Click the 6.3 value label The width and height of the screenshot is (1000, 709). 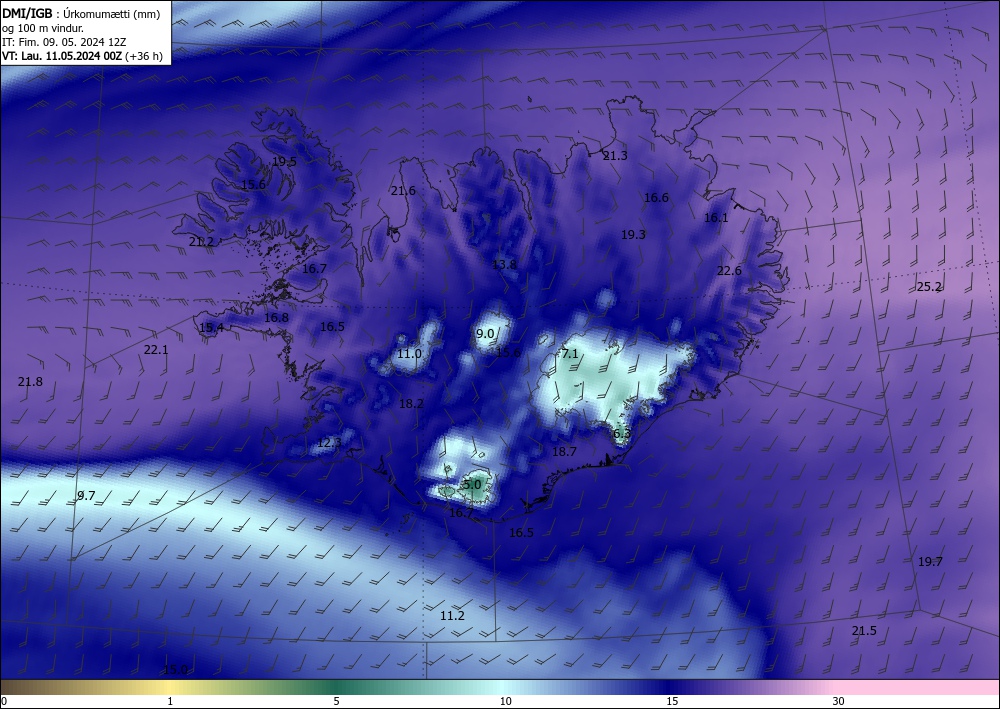(622, 434)
